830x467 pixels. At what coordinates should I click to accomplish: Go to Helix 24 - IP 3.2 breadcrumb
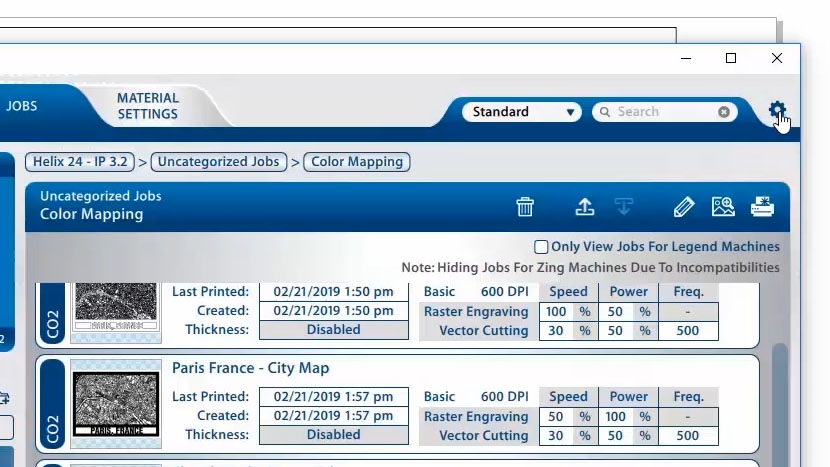[80, 161]
